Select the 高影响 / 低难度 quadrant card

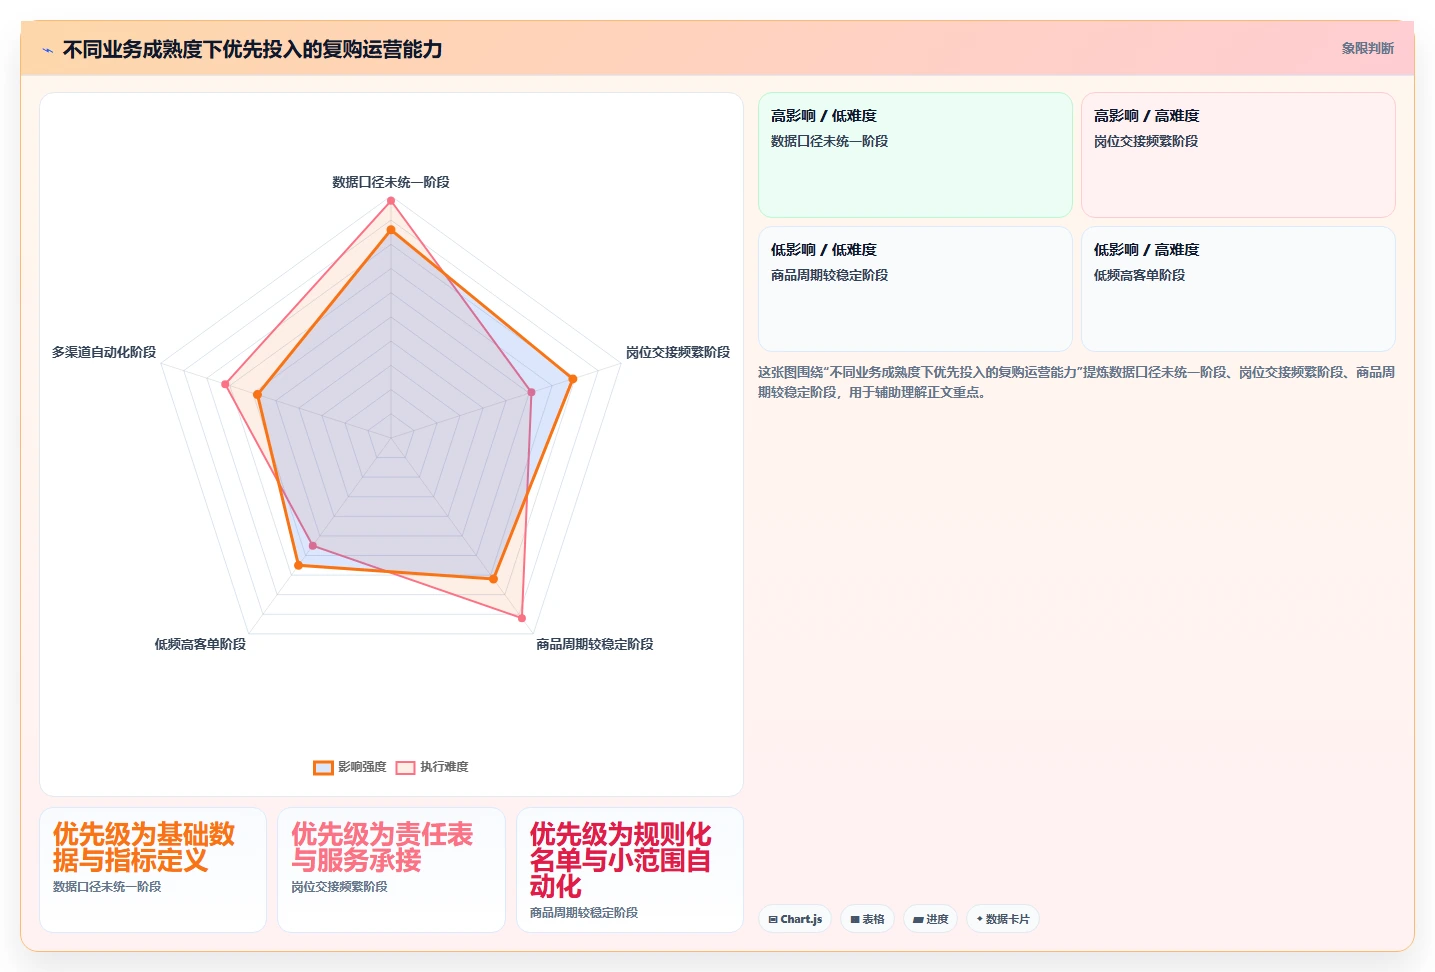[915, 155]
